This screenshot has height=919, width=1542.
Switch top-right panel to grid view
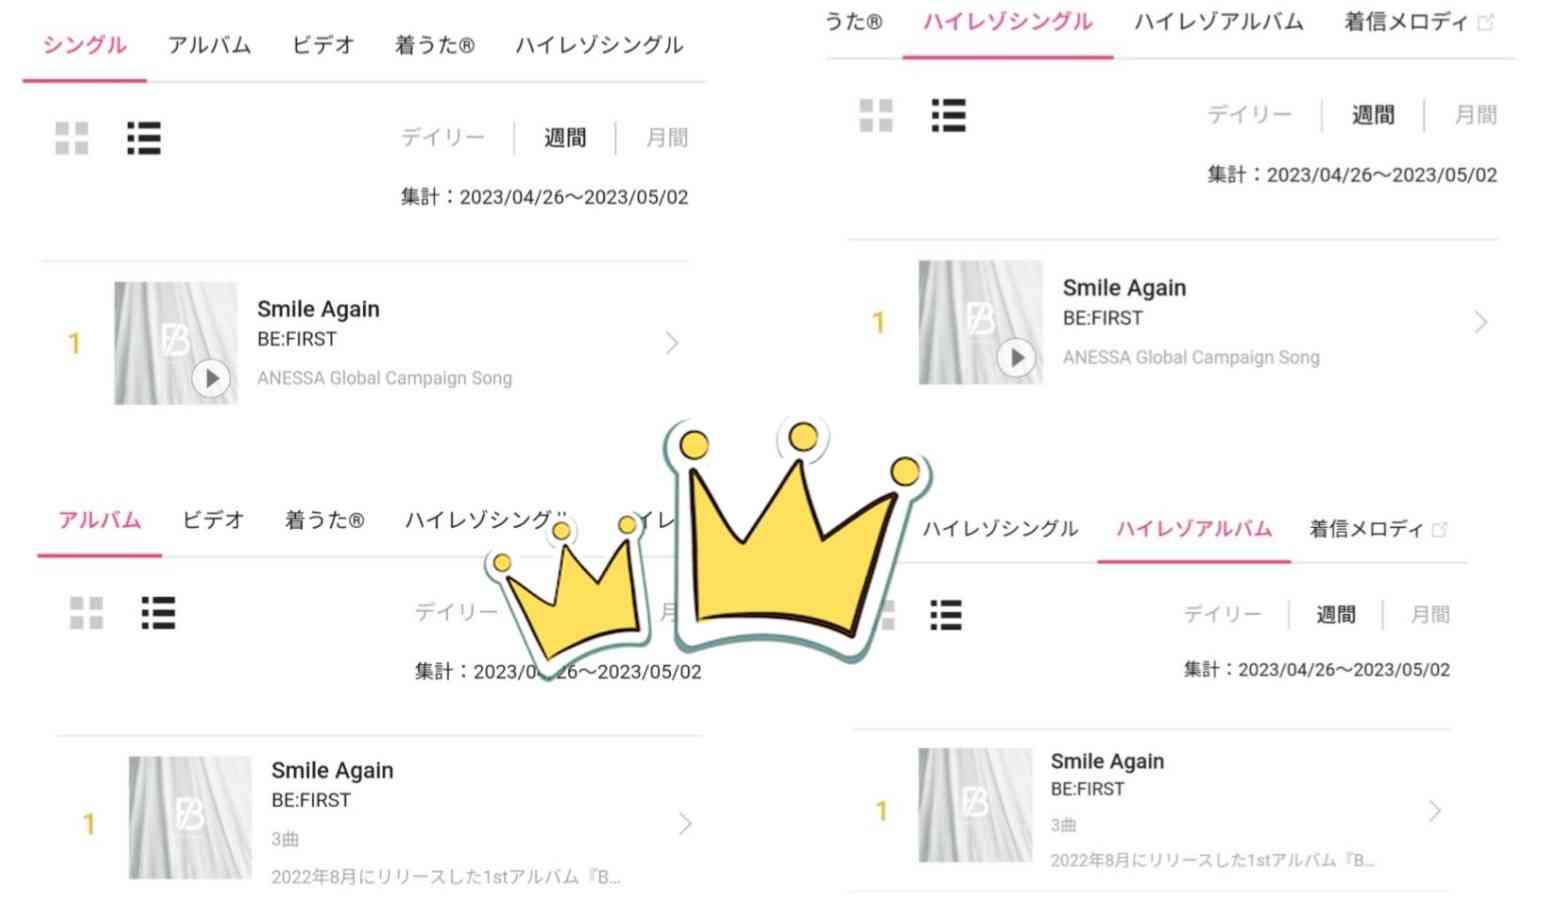[x=876, y=115]
